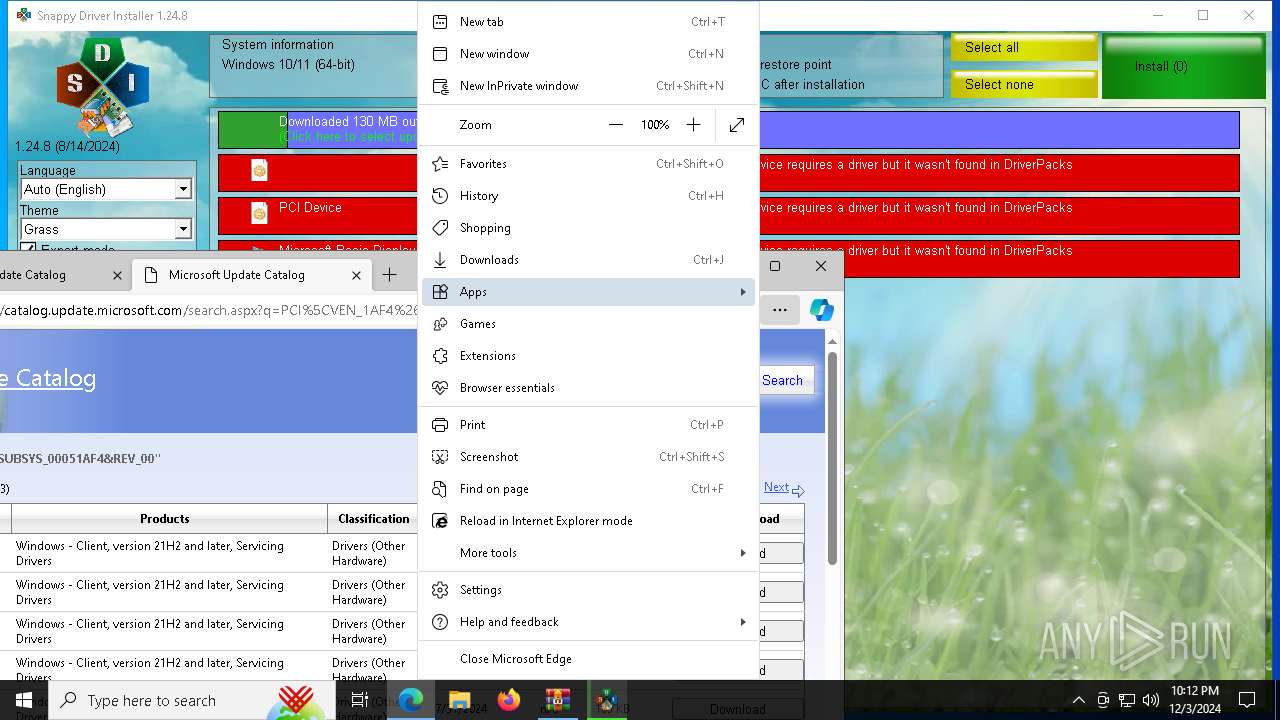Choose New window menu entry

588,54
